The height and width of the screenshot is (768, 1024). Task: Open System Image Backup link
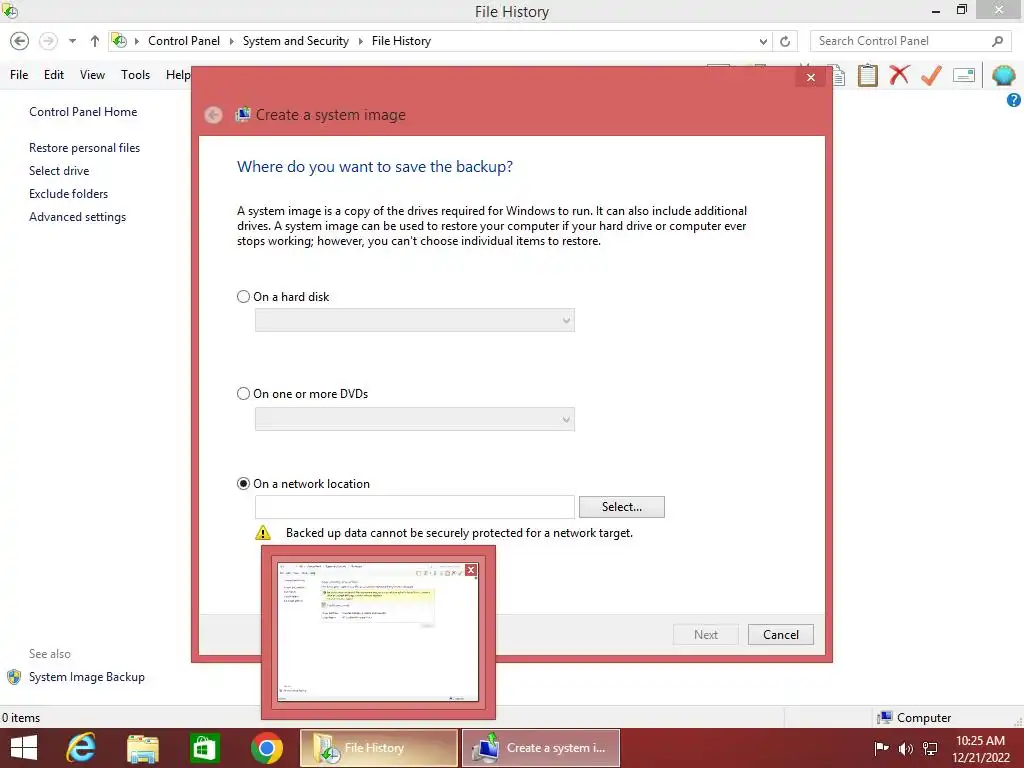(86, 677)
